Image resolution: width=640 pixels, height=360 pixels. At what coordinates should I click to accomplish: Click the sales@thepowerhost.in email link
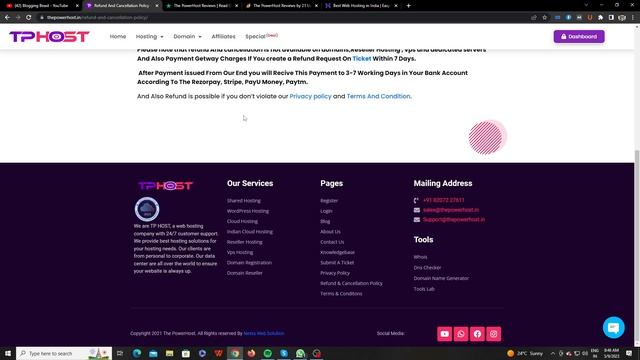click(451, 210)
